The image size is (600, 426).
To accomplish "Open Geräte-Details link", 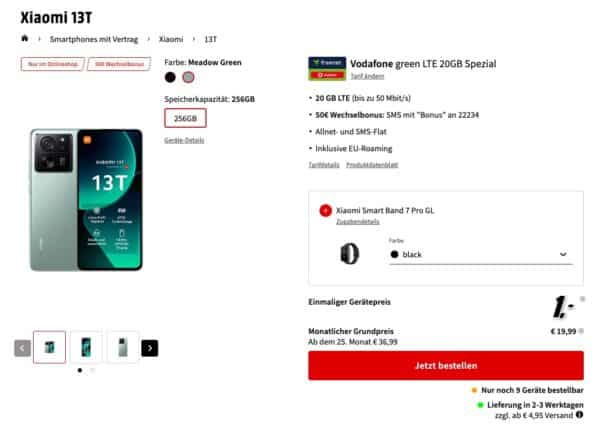I will point(184,140).
